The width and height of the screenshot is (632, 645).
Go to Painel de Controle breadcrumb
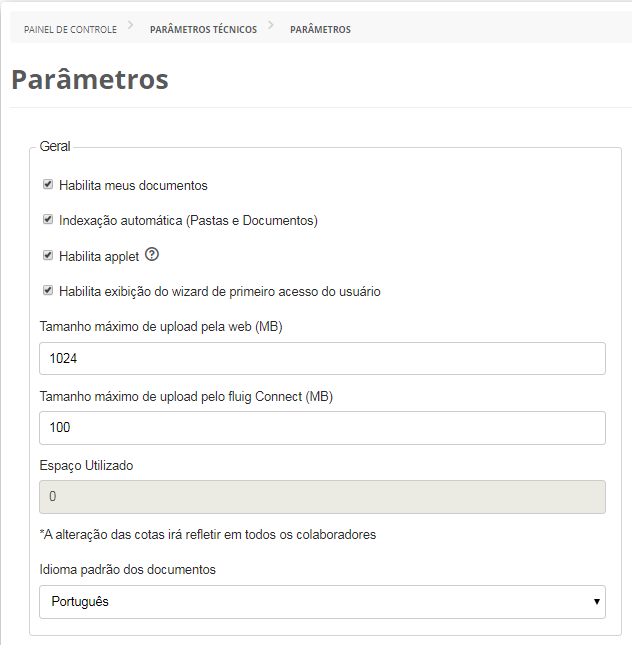pyautogui.click(x=70, y=30)
